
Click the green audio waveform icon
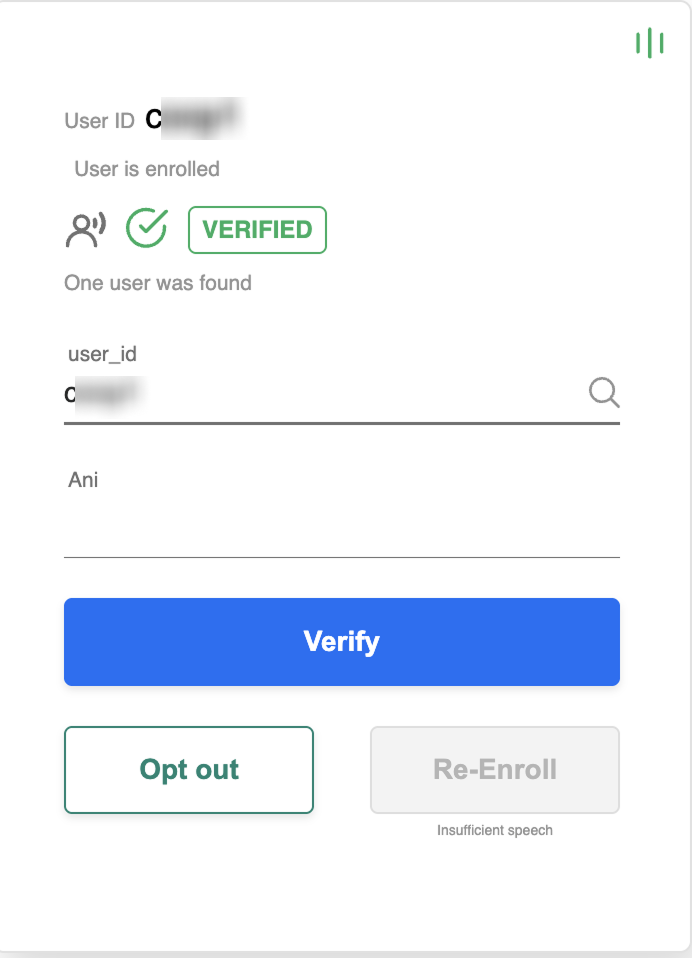tap(649, 43)
